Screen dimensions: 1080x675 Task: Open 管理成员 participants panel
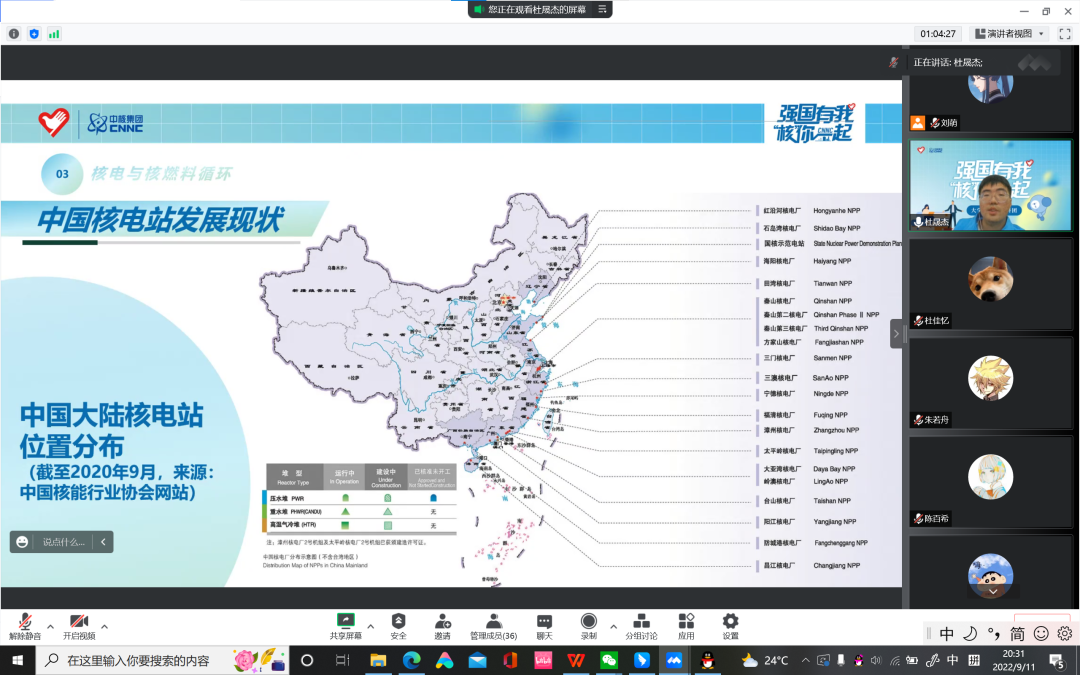(x=493, y=624)
